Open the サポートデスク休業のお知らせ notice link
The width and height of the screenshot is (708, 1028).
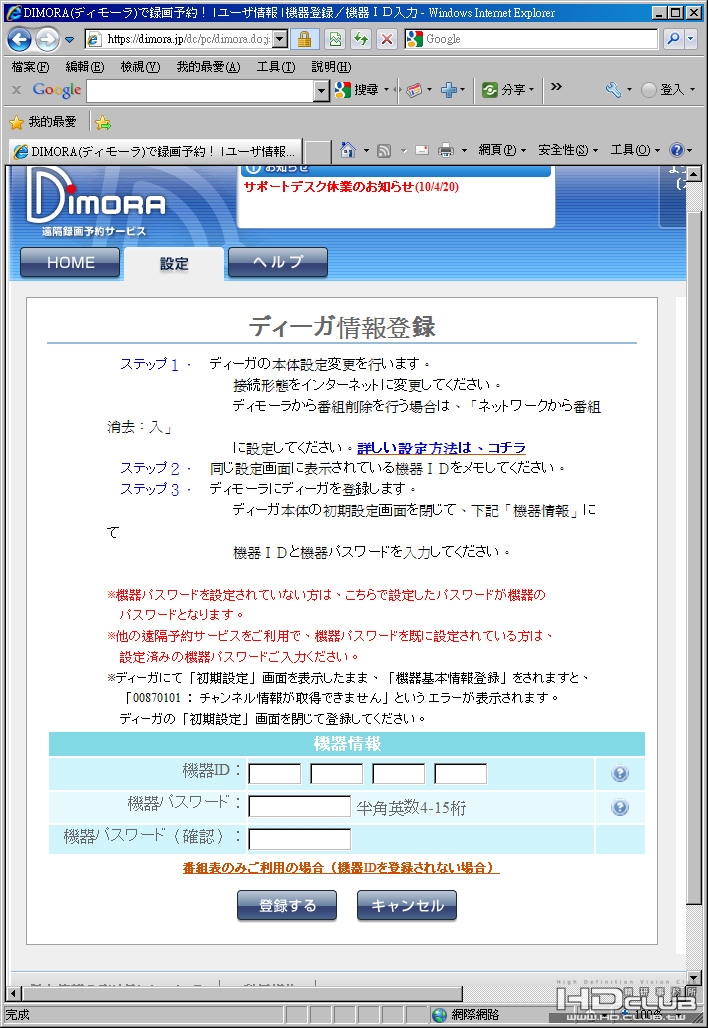[351, 187]
